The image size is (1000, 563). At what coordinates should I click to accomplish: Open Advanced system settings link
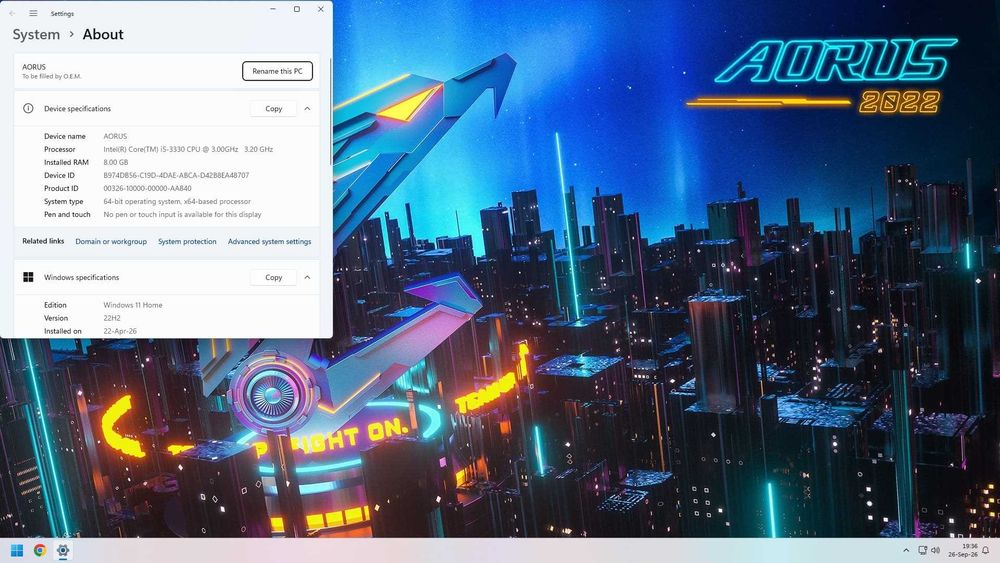(x=269, y=242)
